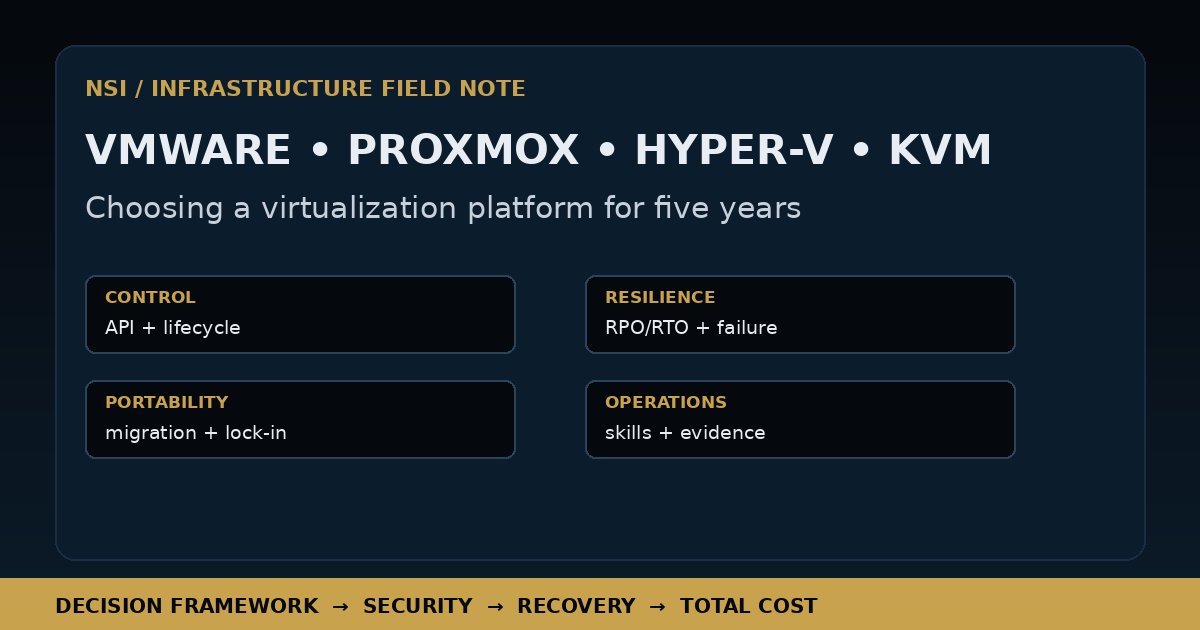The width and height of the screenshot is (1200, 630).
Task: Click RECOVERY in the bottom banner
Action: point(576,606)
